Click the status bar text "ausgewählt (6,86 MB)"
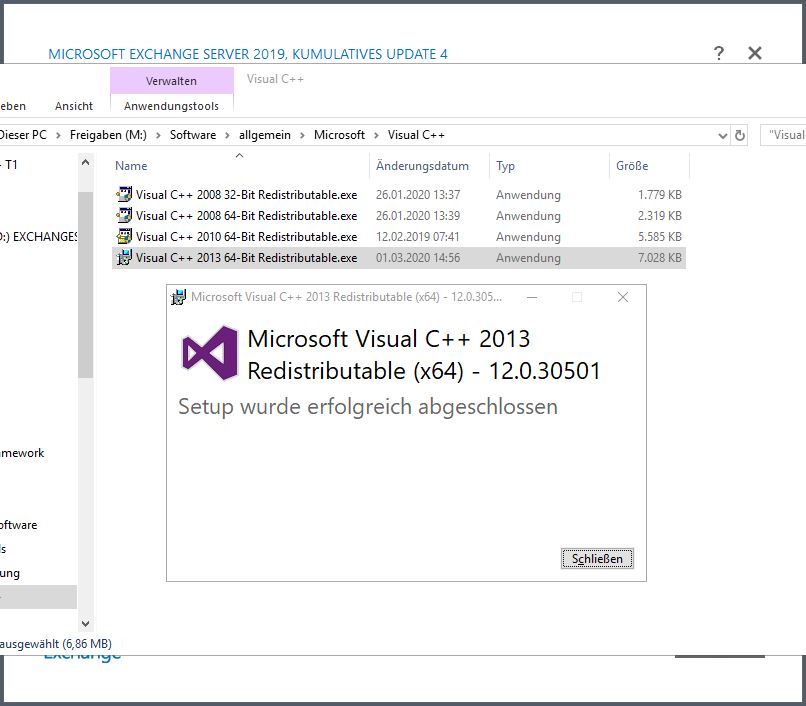This screenshot has height=706, width=806. tap(56, 644)
